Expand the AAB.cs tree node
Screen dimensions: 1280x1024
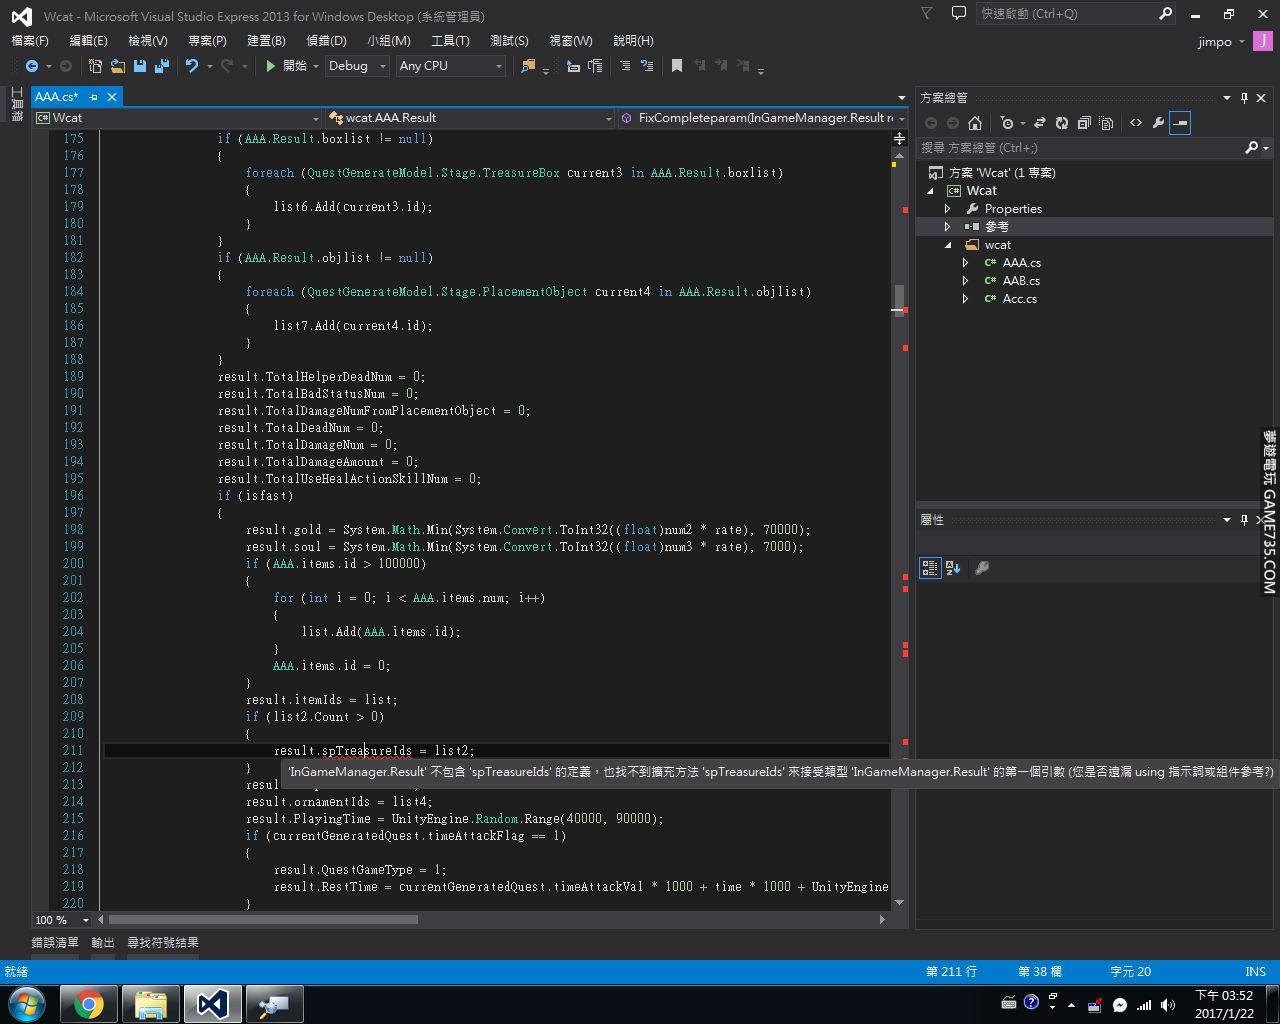tap(965, 281)
